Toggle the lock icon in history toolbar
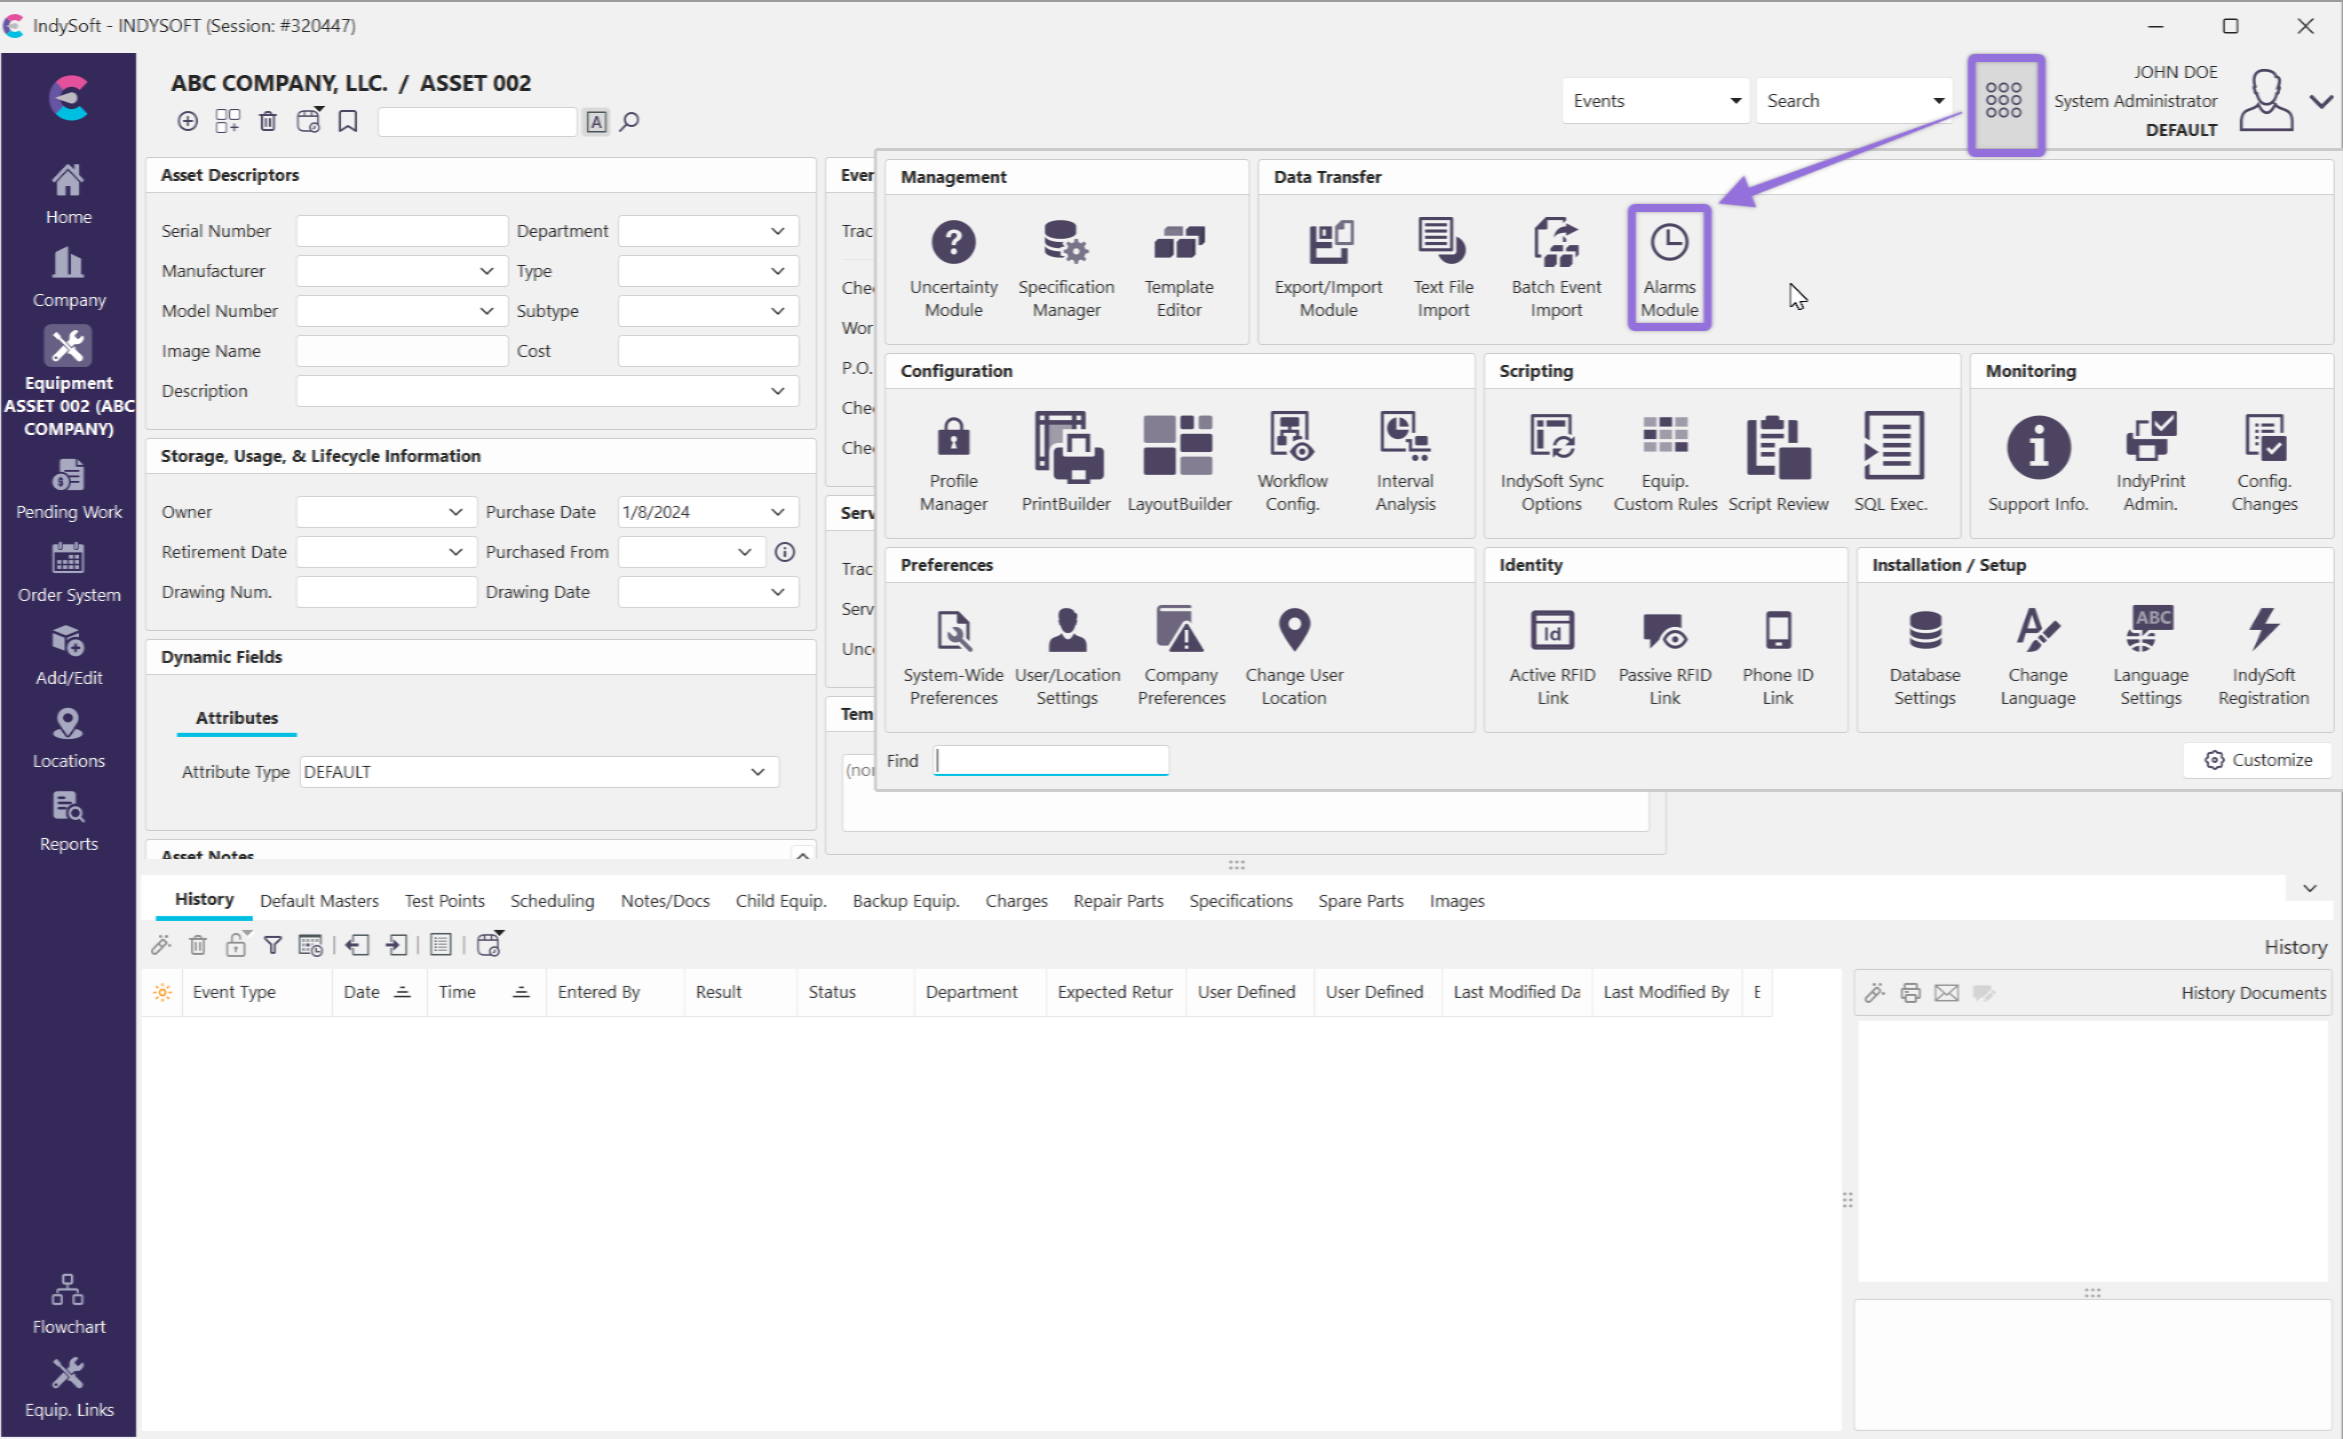Image resolution: width=2343 pixels, height=1439 pixels. coord(235,945)
